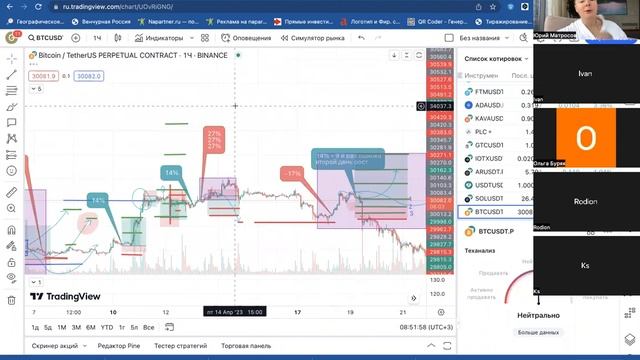640x360 pixels.
Task: Bookmark page with browser star icon
Action: coord(493,7)
